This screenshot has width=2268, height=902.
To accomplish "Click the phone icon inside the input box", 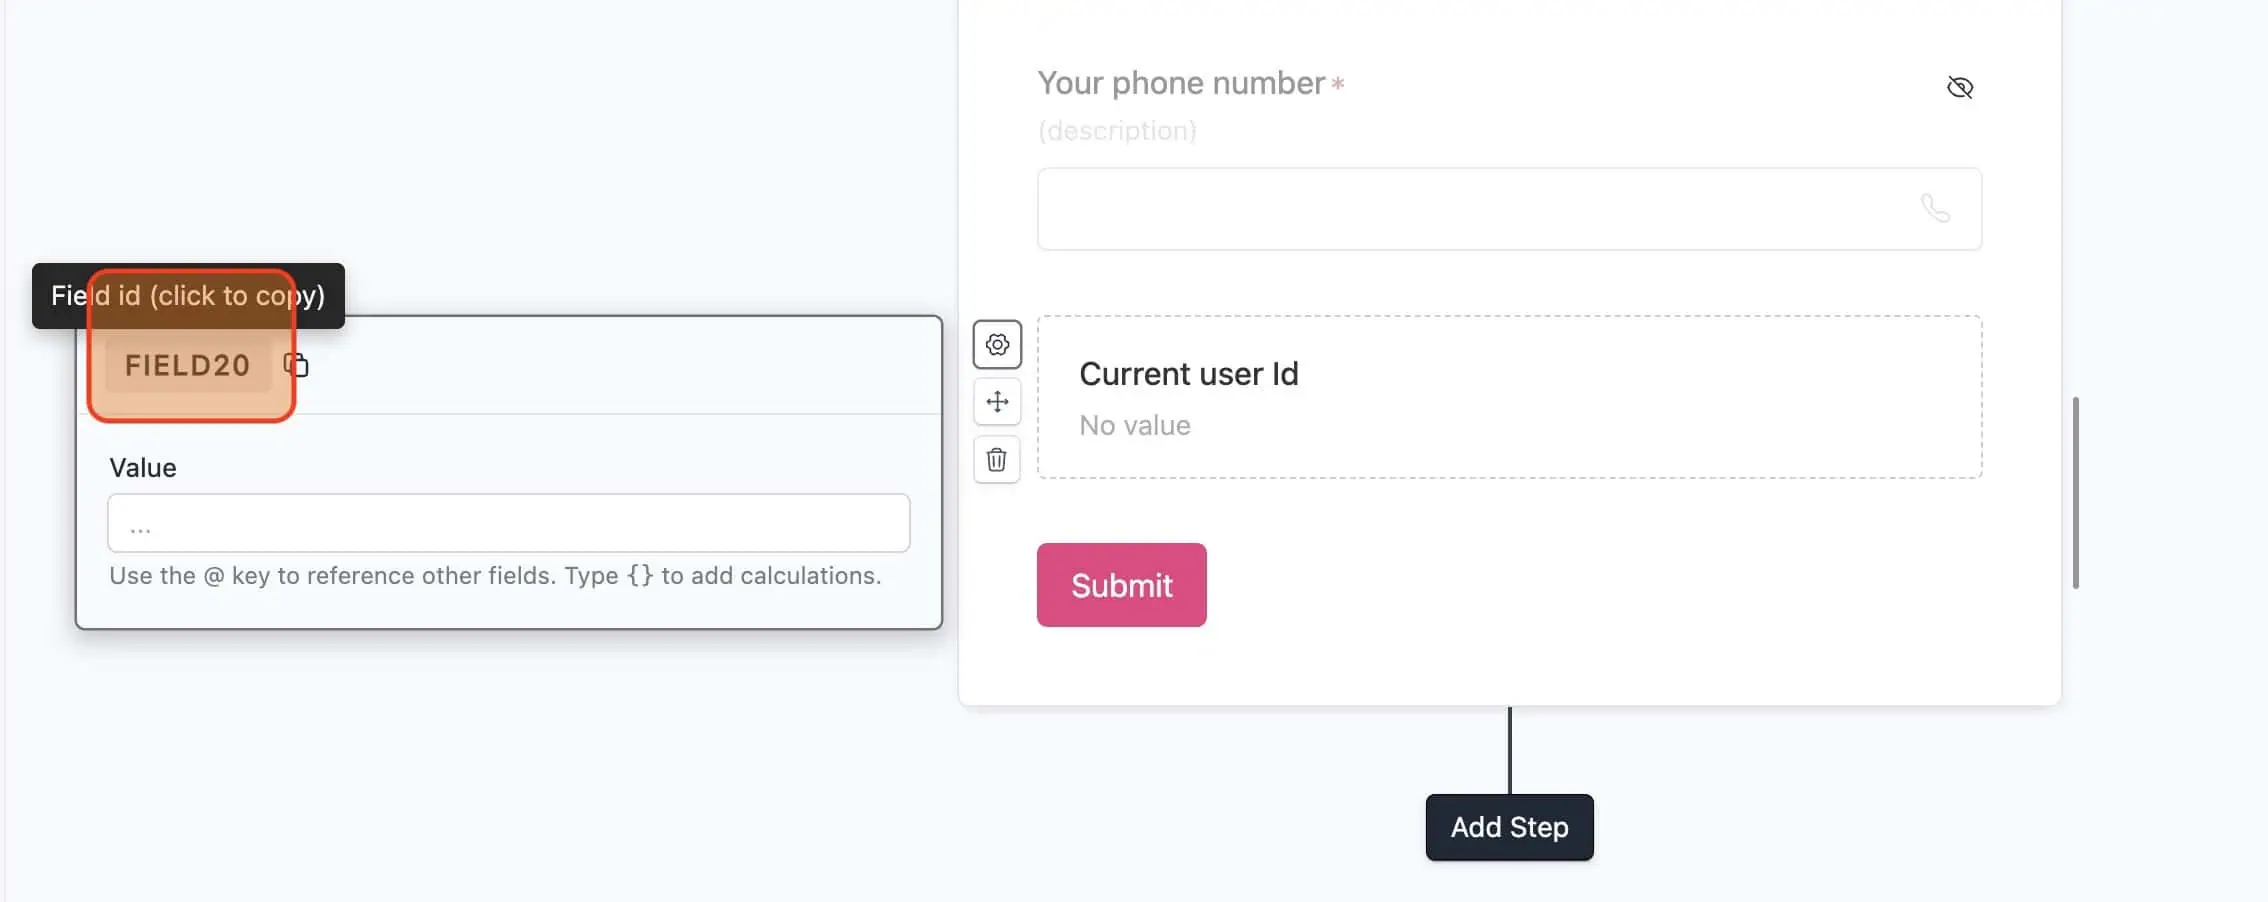I will pos(1937,209).
